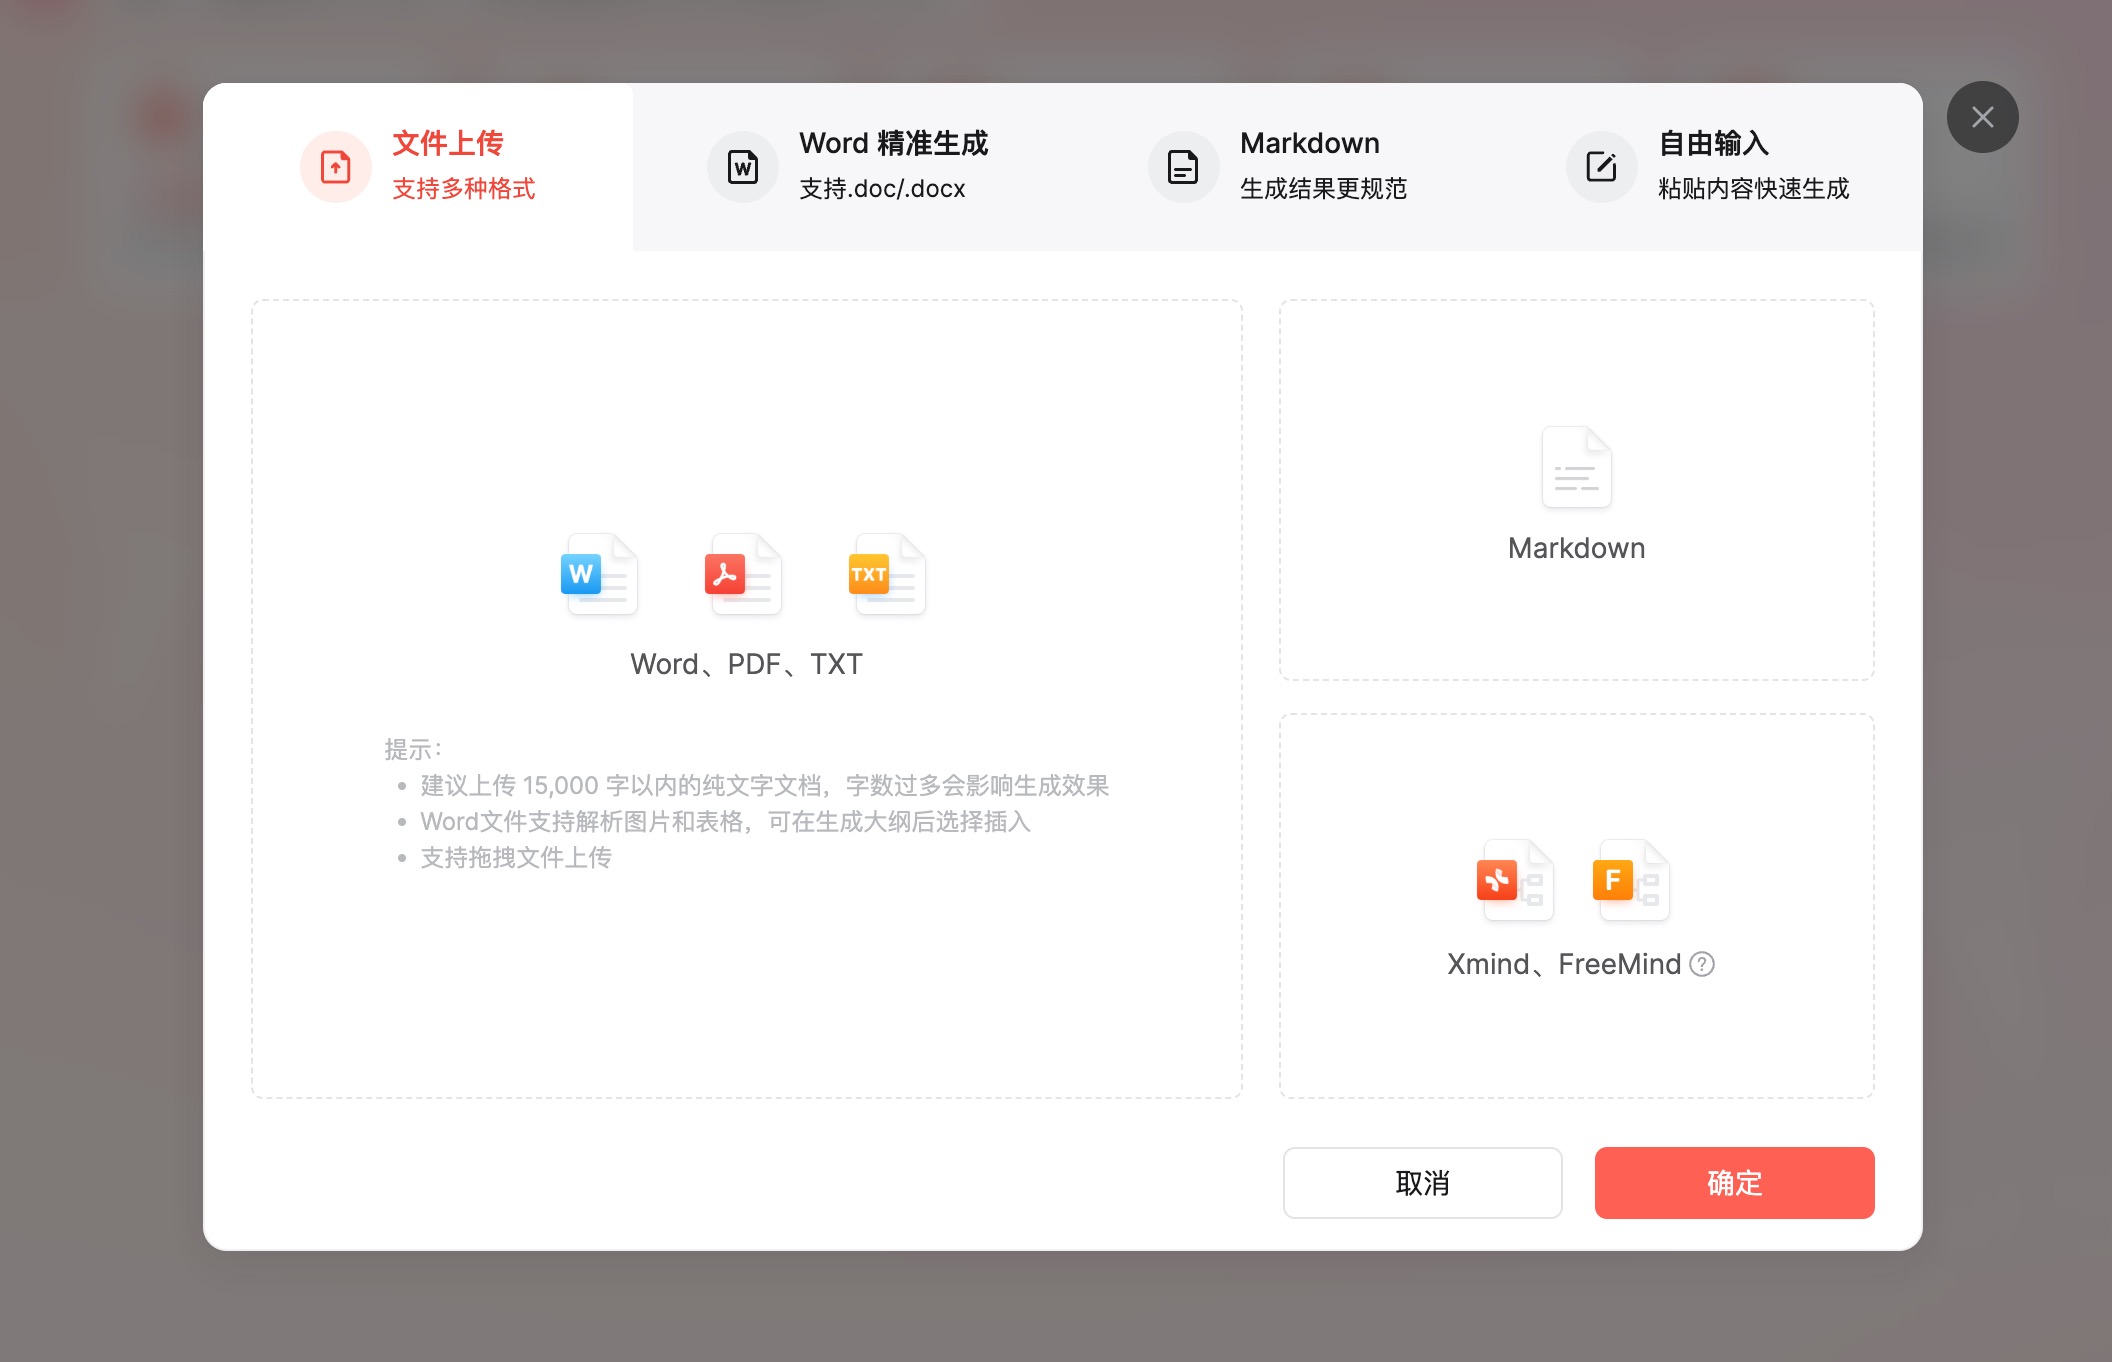Click the 确定 confirm button

[1734, 1183]
